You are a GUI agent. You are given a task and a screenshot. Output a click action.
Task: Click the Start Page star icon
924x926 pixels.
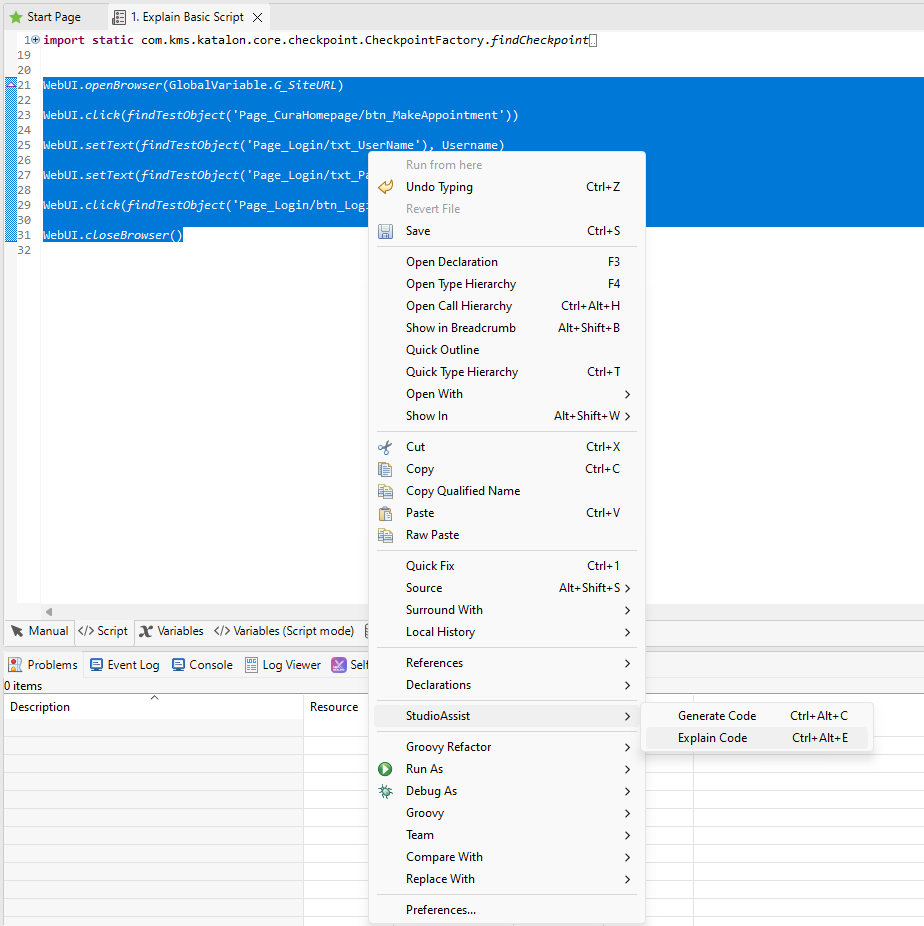[x=16, y=17]
